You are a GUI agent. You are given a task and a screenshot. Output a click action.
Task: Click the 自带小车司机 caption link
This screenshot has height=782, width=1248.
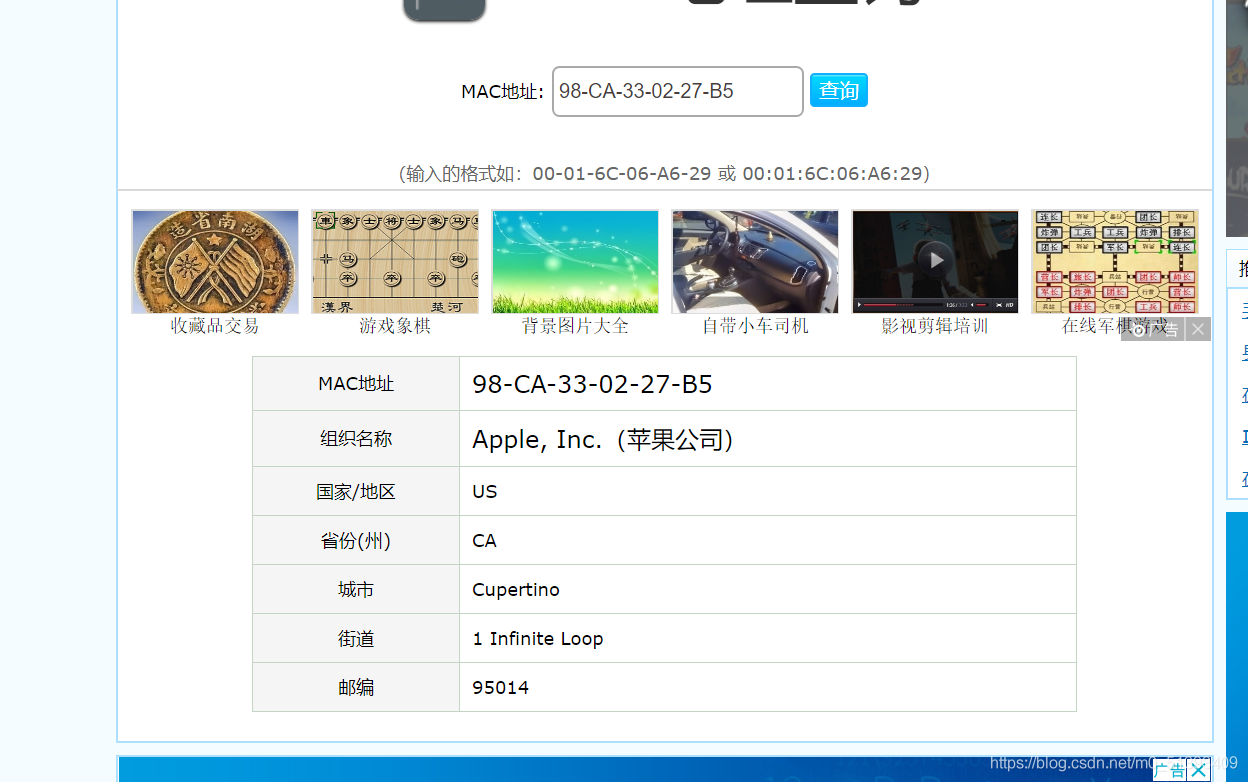pyautogui.click(x=755, y=326)
